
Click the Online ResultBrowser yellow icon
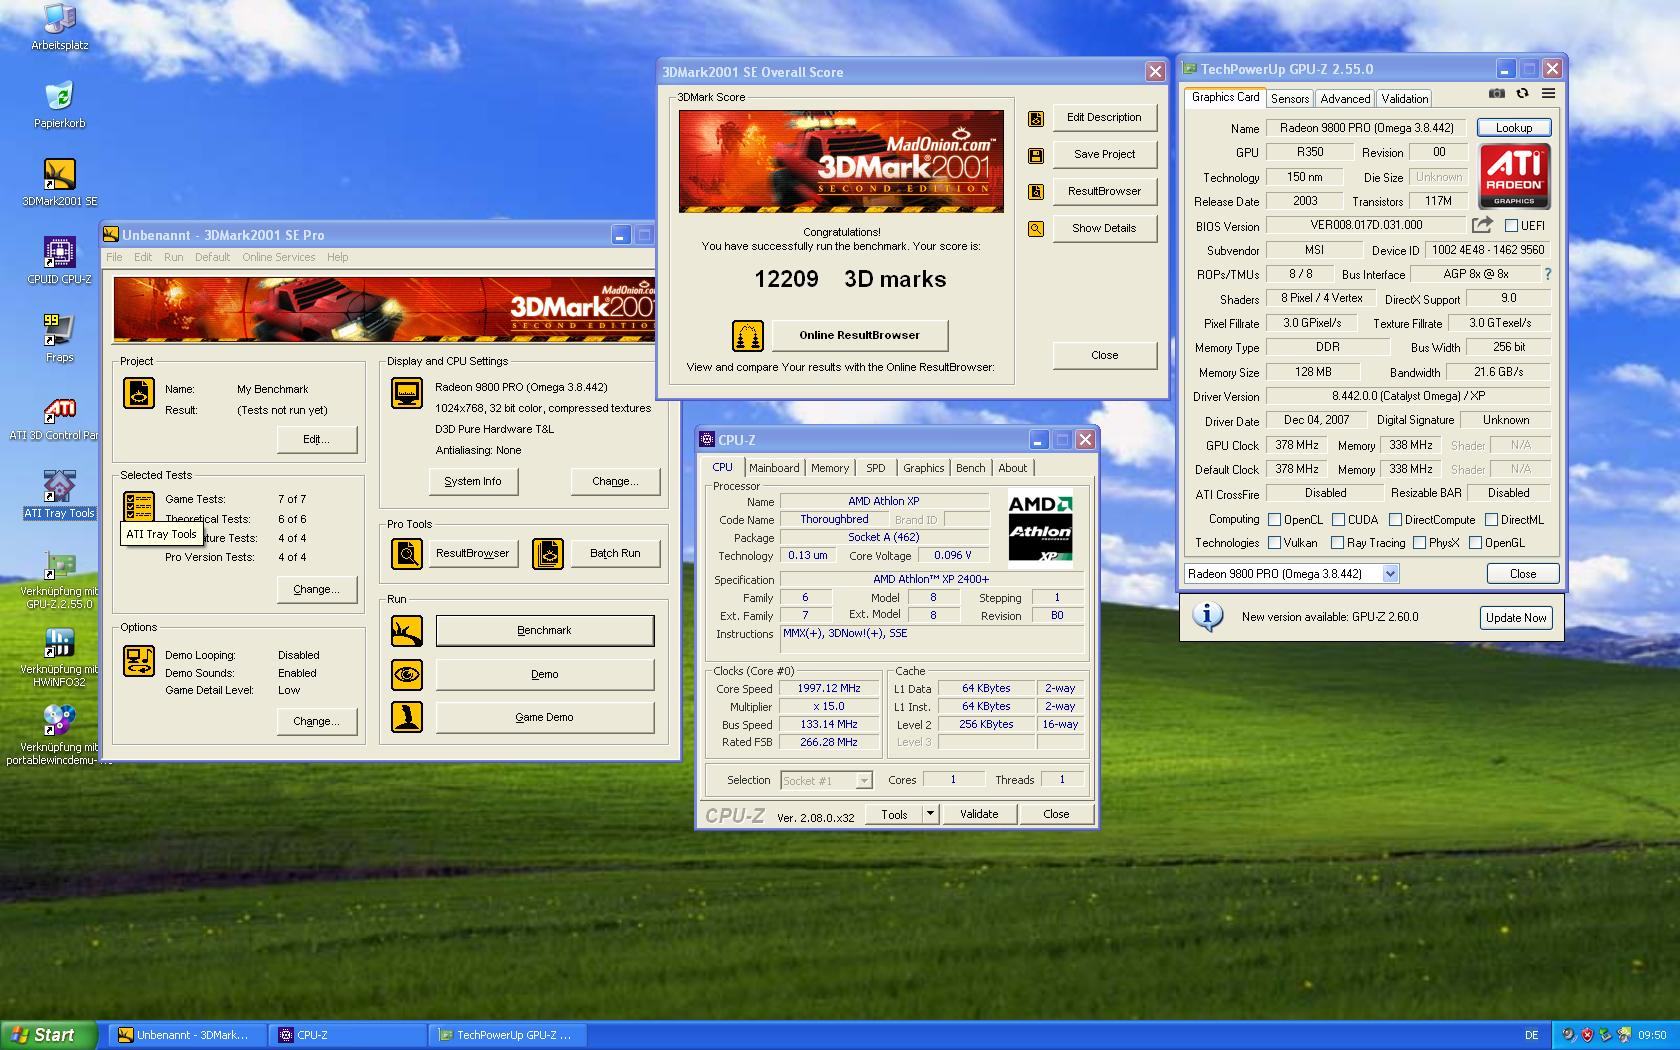[x=747, y=336]
